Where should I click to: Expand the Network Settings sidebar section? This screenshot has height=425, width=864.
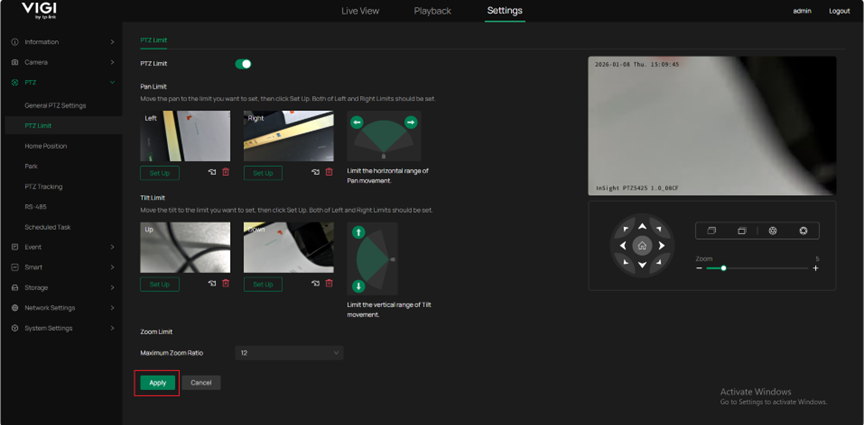coord(60,308)
